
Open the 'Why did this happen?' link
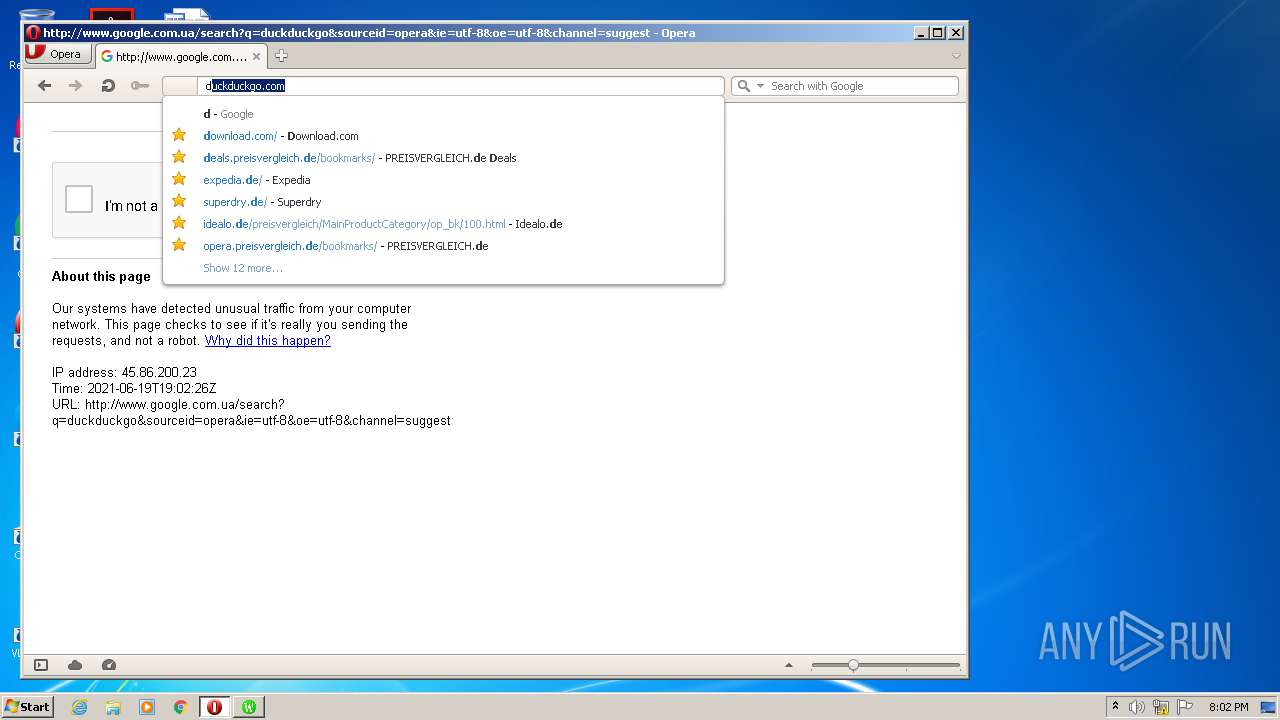(x=267, y=341)
